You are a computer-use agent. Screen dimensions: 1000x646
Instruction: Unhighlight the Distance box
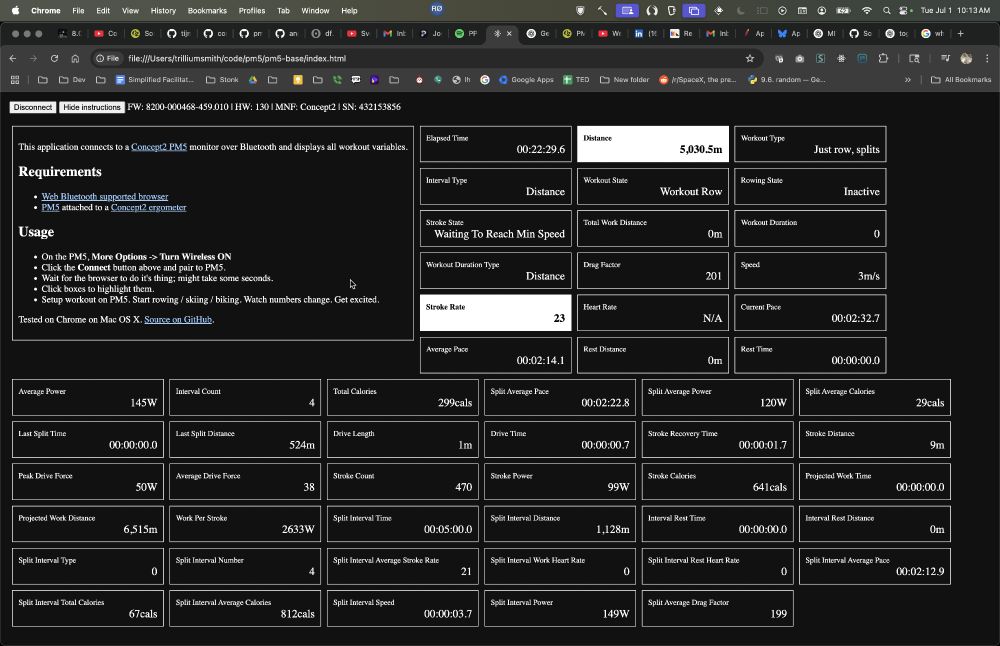(x=652, y=143)
